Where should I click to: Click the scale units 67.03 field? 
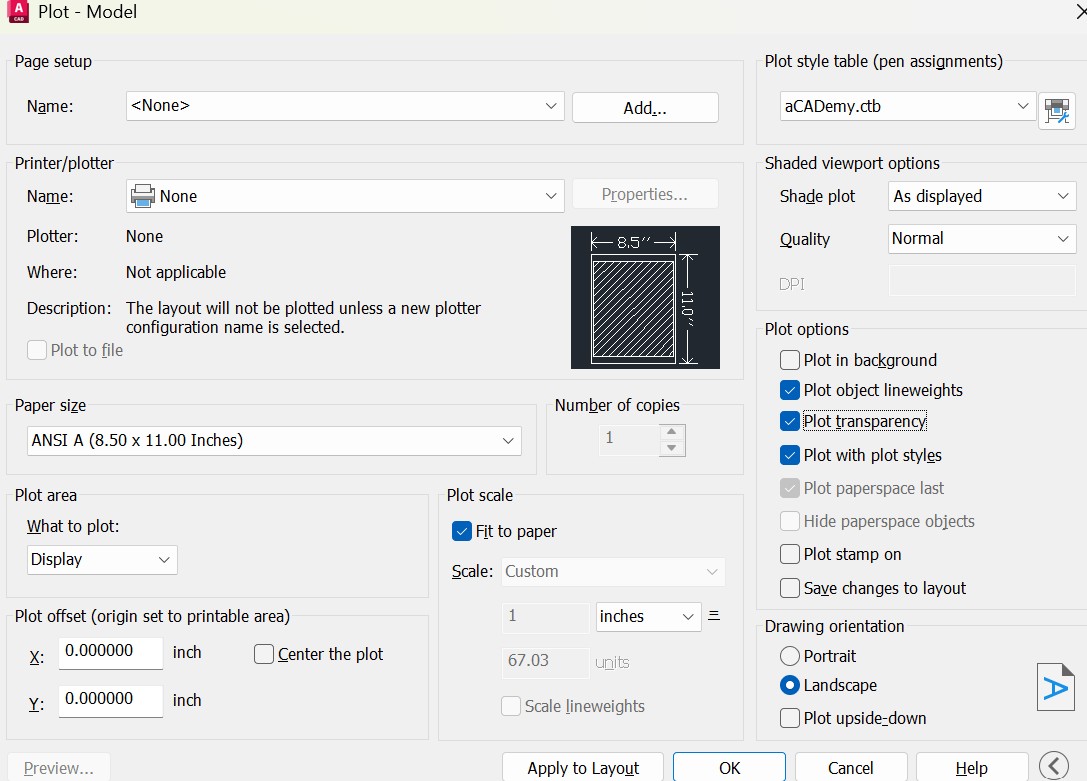tap(546, 662)
